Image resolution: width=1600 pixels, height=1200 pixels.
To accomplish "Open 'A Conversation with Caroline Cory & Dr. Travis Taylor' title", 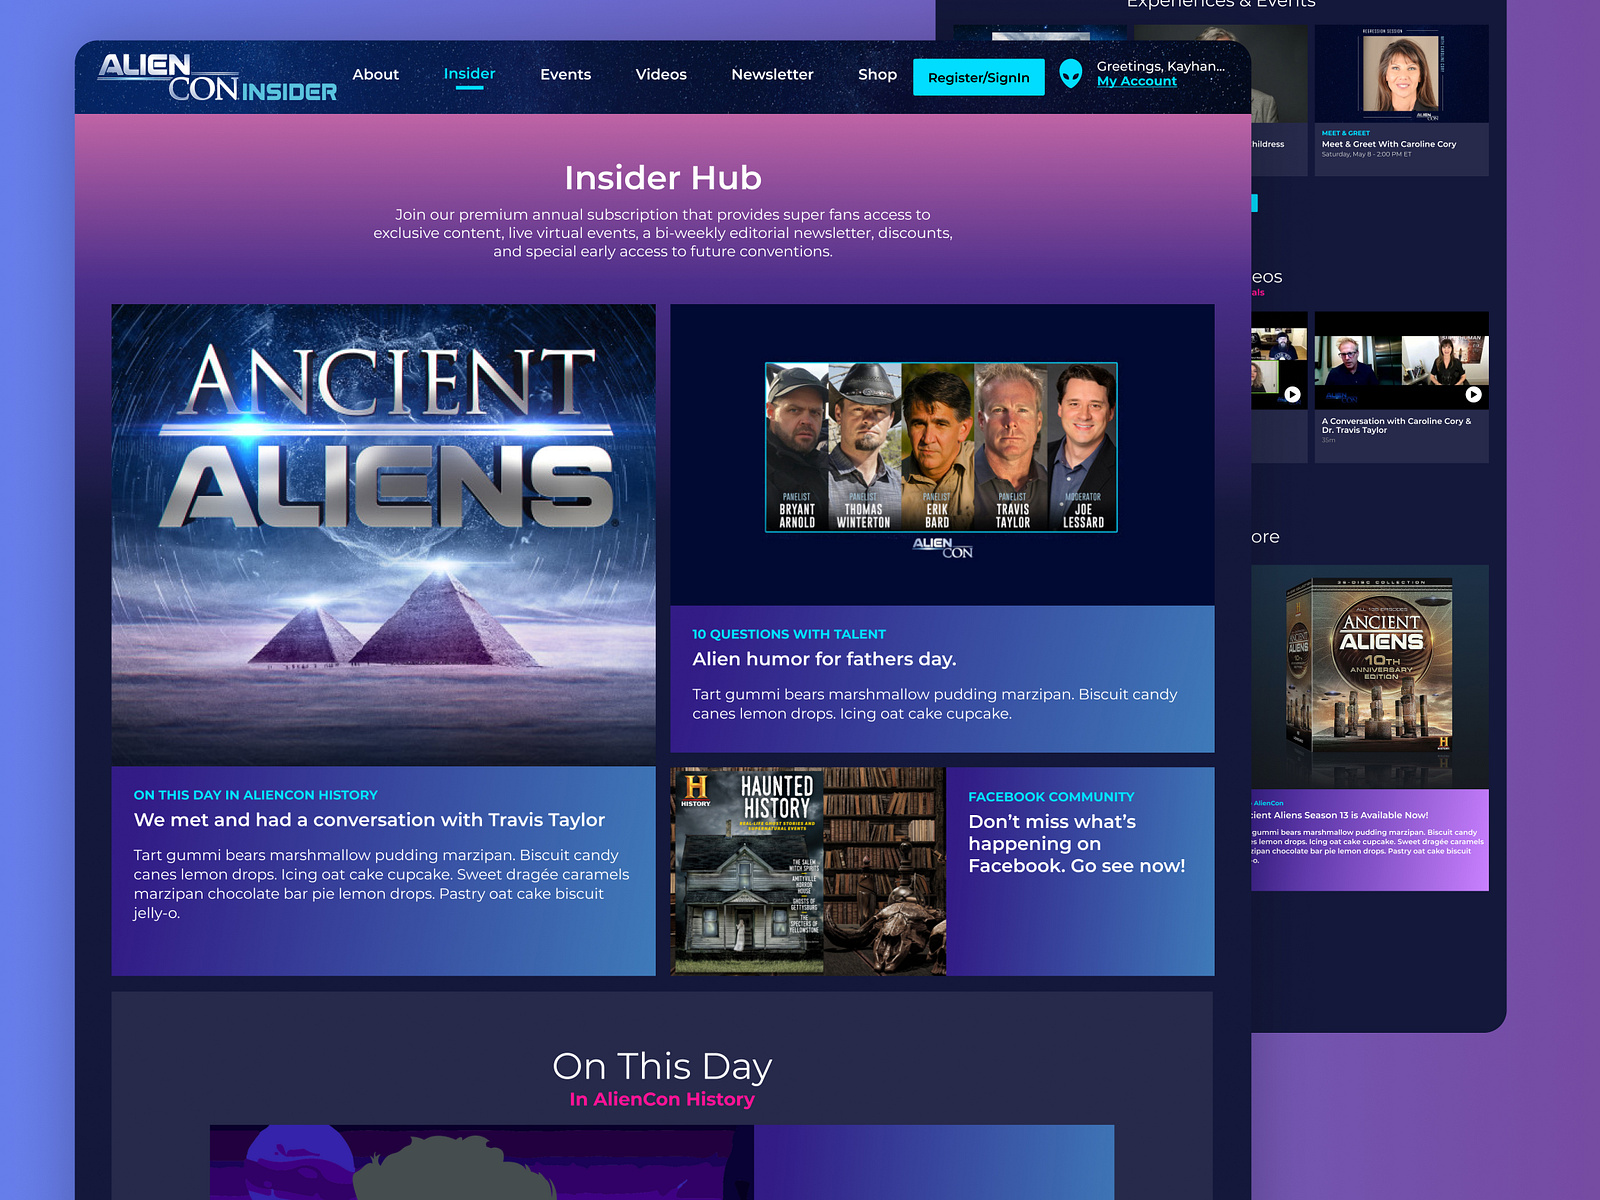I will [x=1396, y=426].
